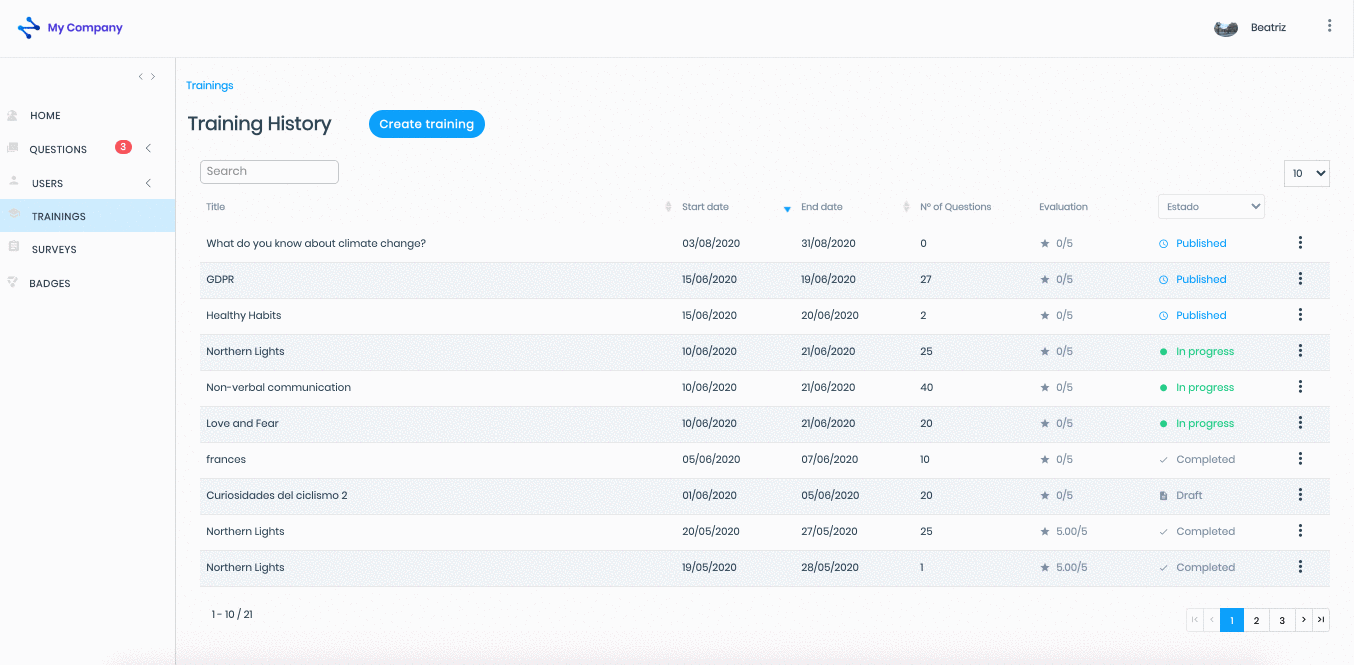
Task: Click Published status in Healthy Habits row
Action: pyautogui.click(x=1201, y=315)
